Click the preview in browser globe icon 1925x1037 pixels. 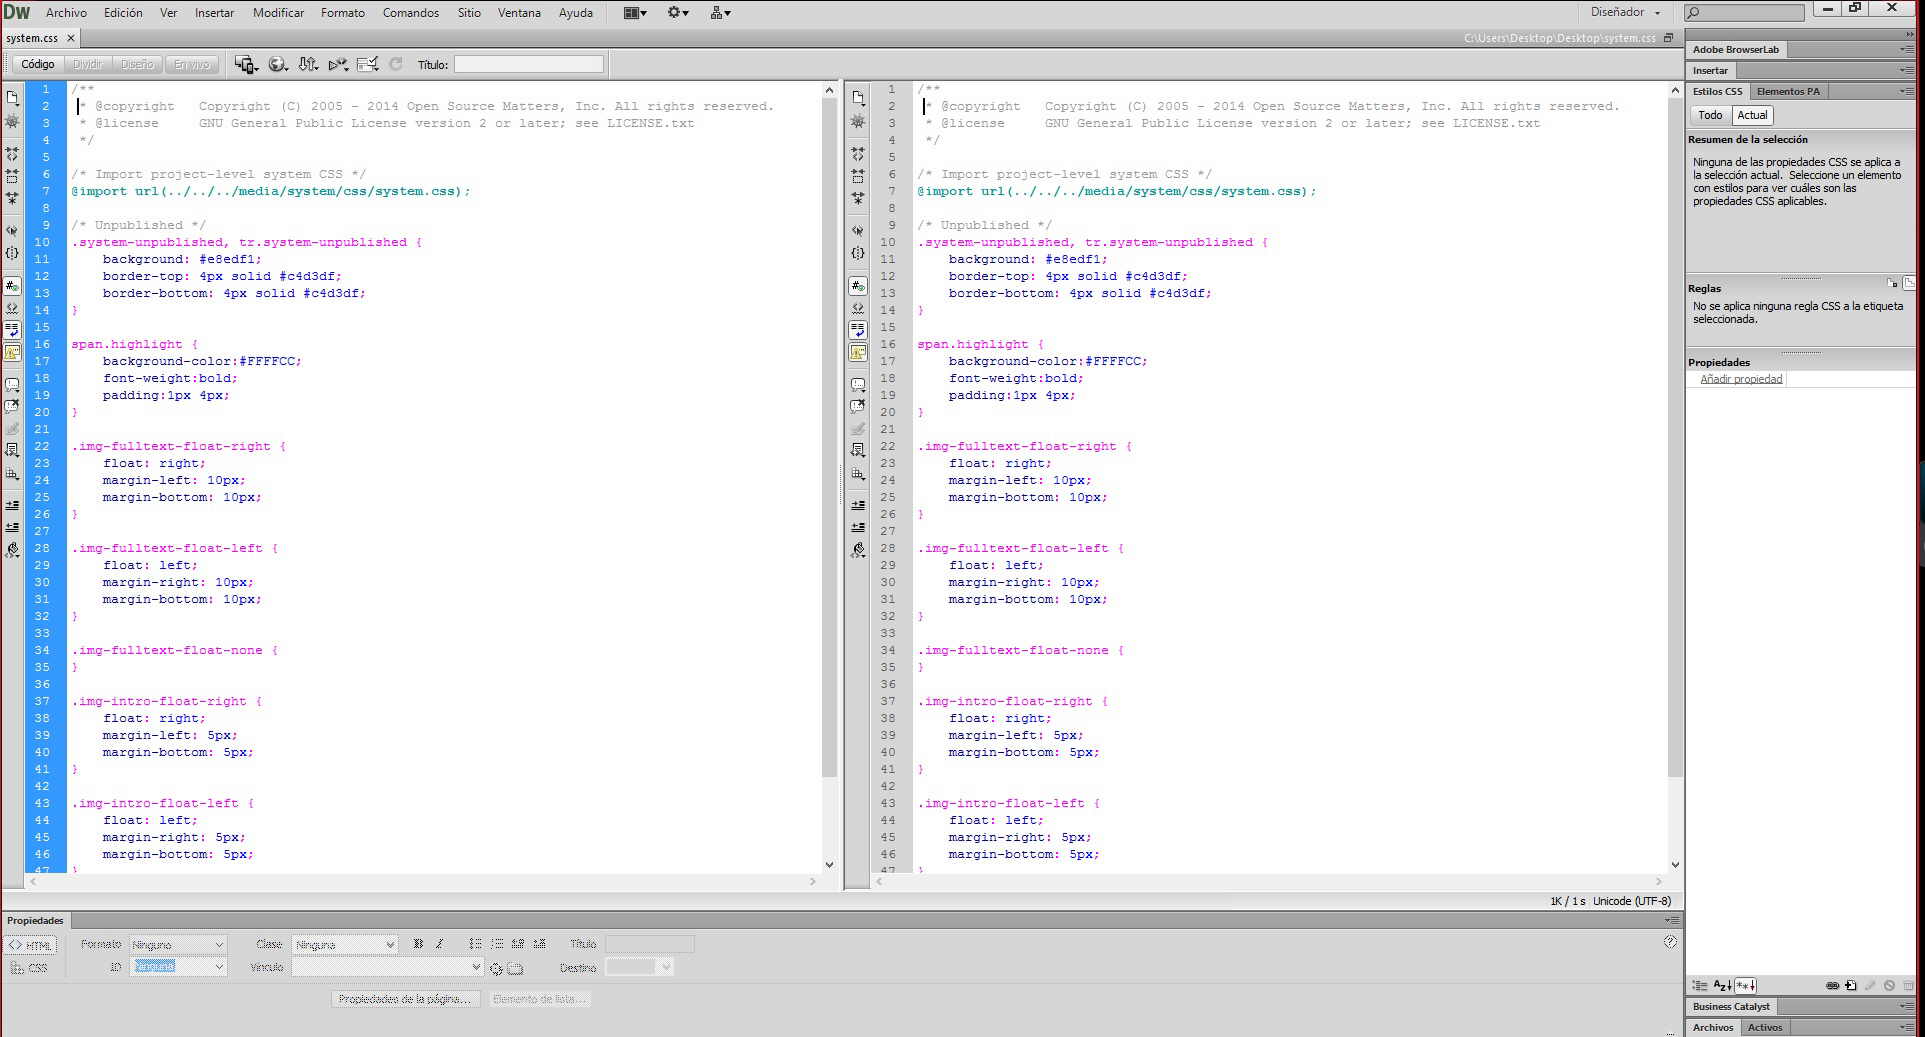click(277, 64)
